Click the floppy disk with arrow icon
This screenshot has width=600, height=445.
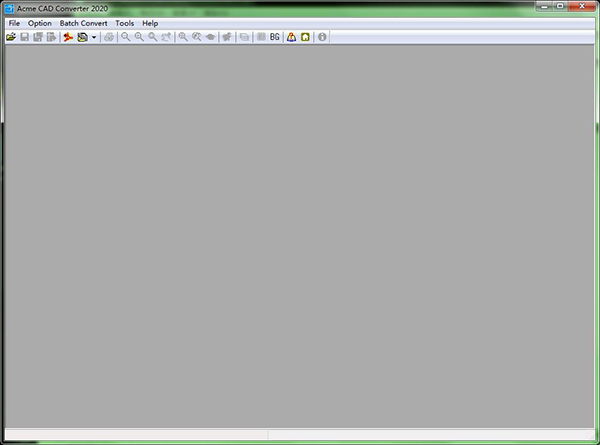[x=51, y=37]
